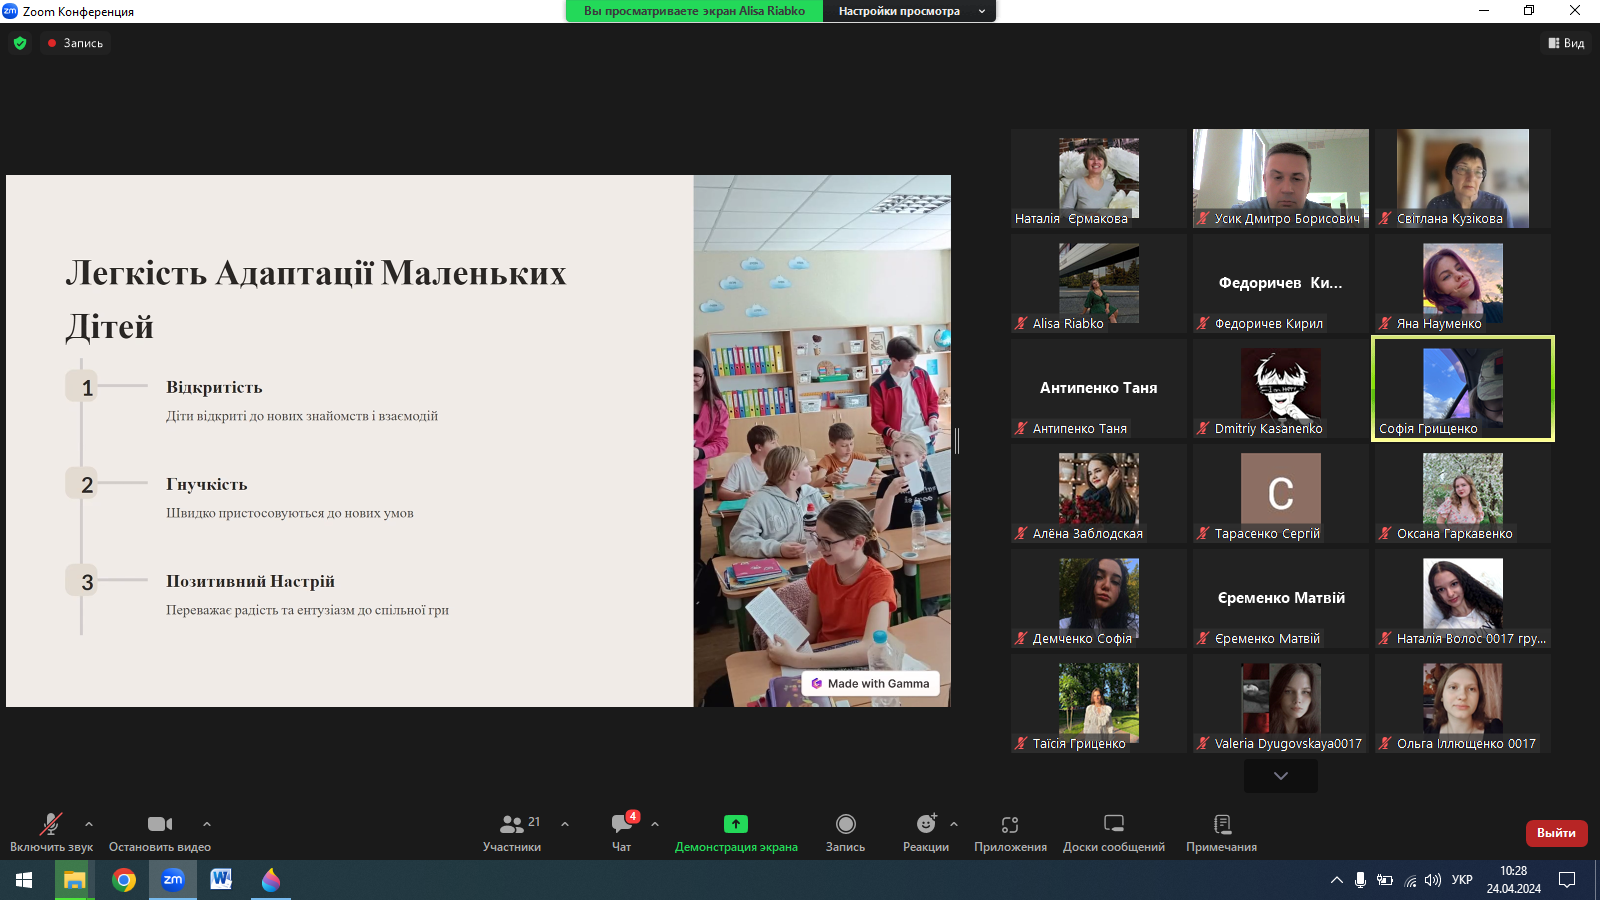Start screen sharing with the green button
1600x900 pixels.
(x=736, y=824)
